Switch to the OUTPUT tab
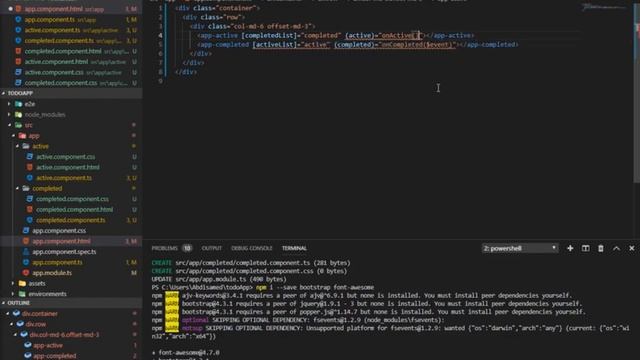This screenshot has width=640, height=360. point(211,248)
